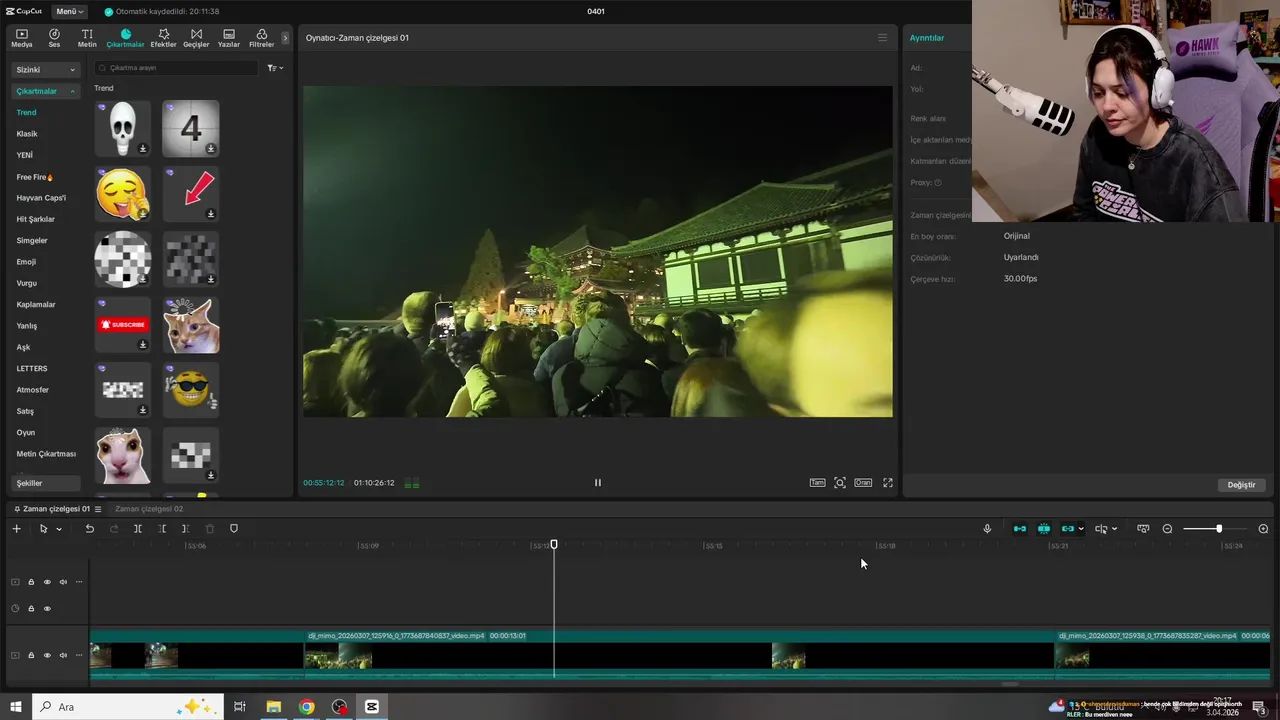Open the Medya (media) panel tab
Viewport: 1280px width, 720px height.
click(22, 38)
